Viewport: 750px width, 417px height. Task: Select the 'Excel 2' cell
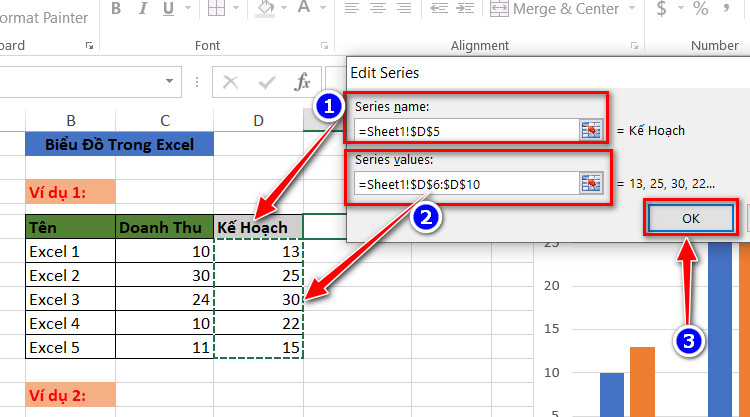coord(70,275)
